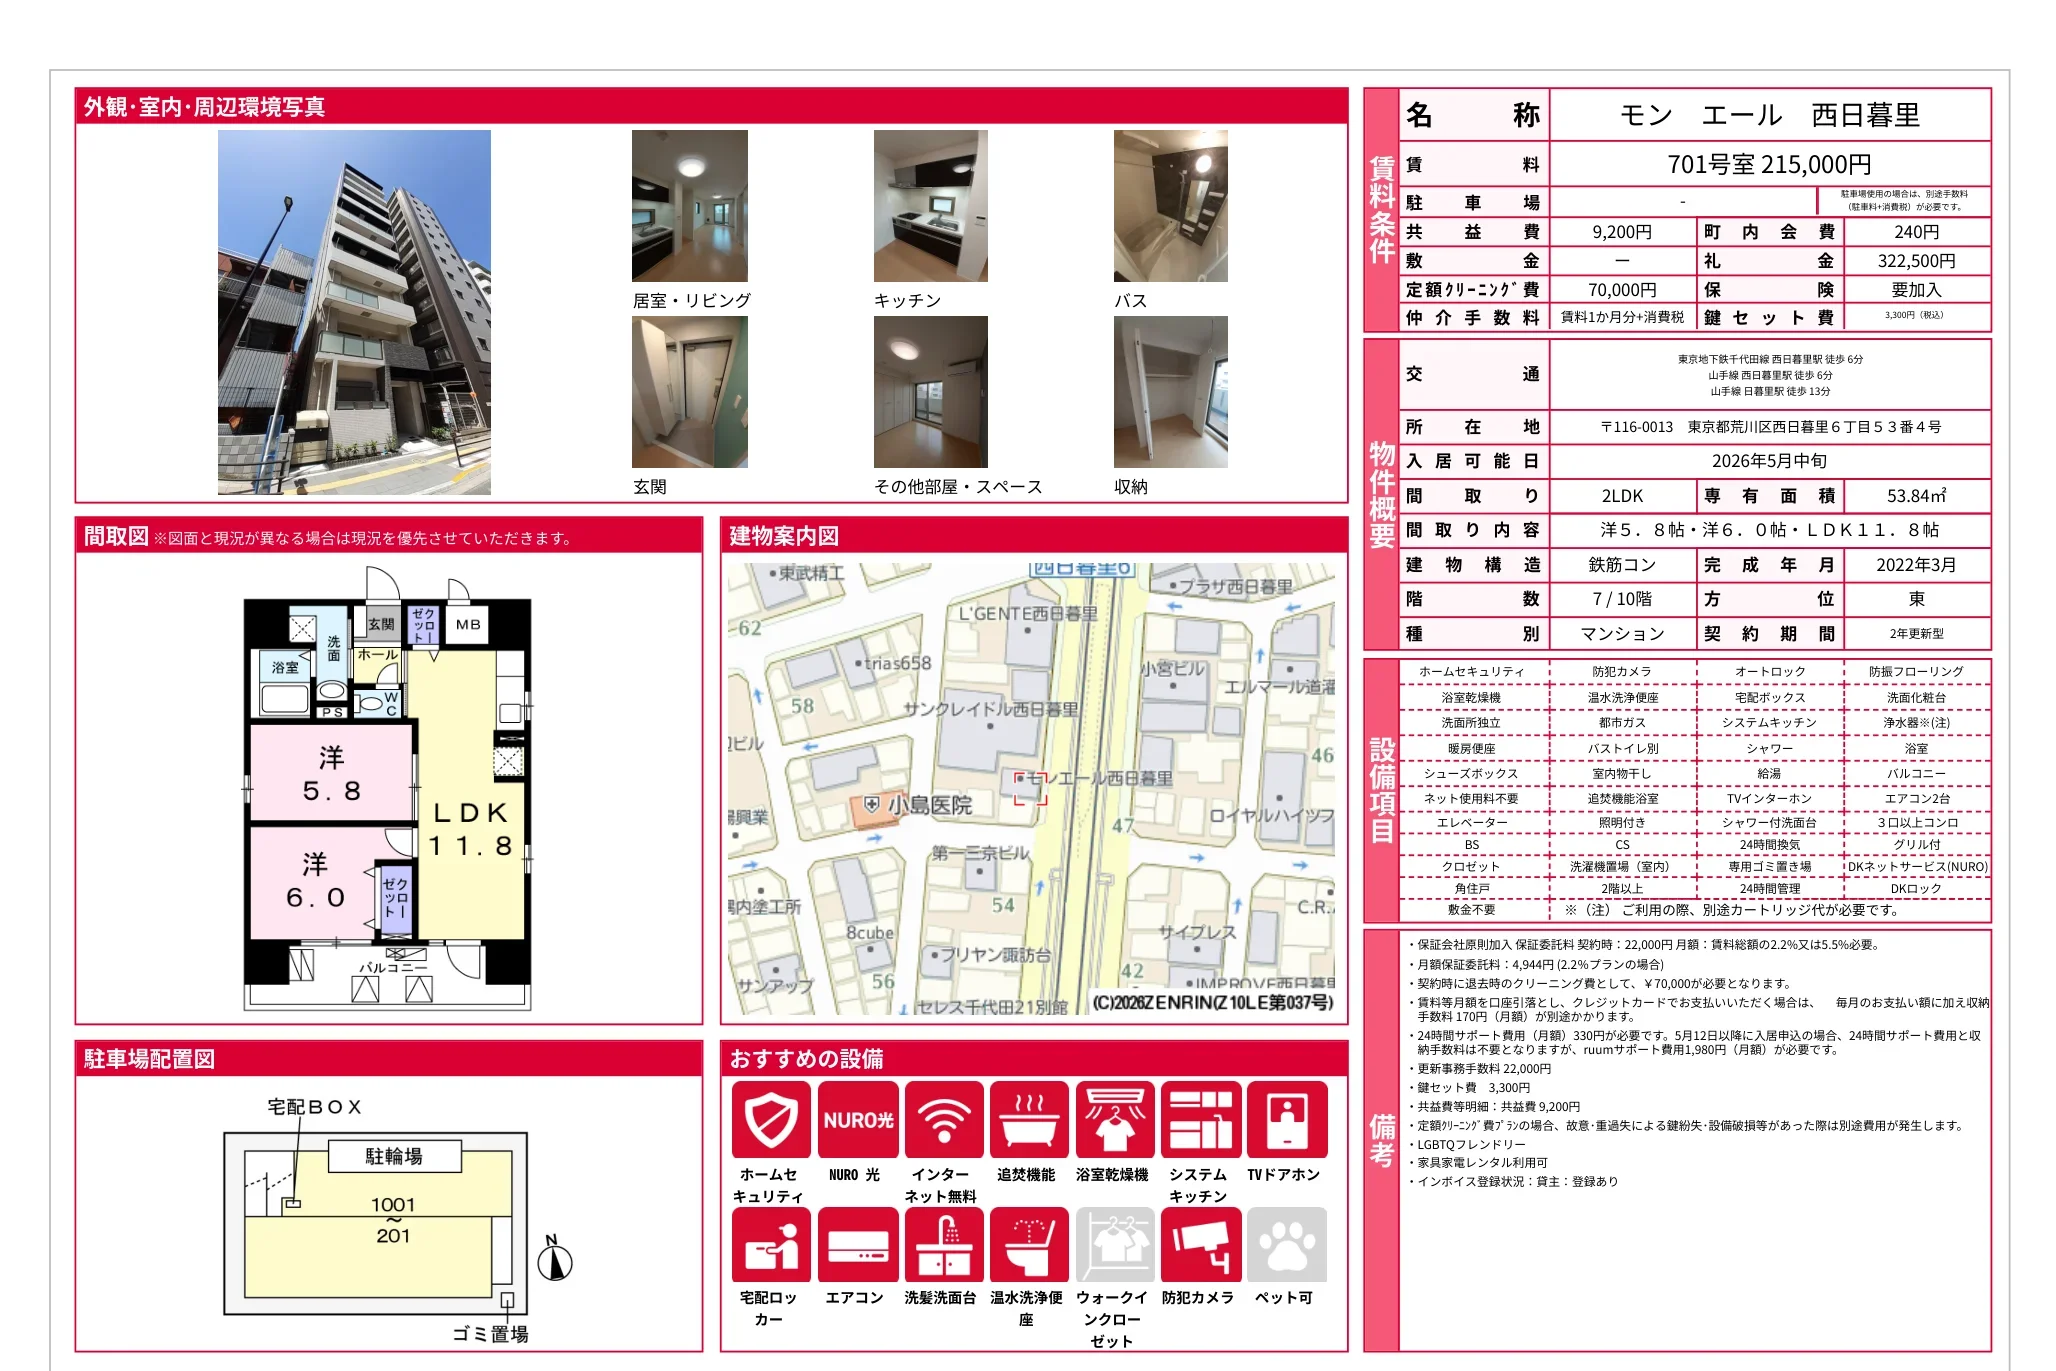Click the greyed-out walk-in closet icon
This screenshot has width=2056, height=1371.
pos(1114,1244)
